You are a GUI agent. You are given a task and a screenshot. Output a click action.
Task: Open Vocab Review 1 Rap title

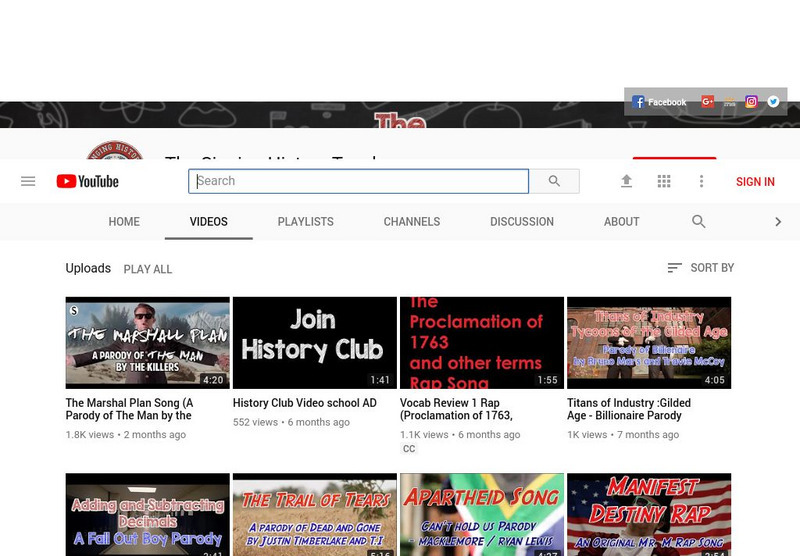click(456, 409)
